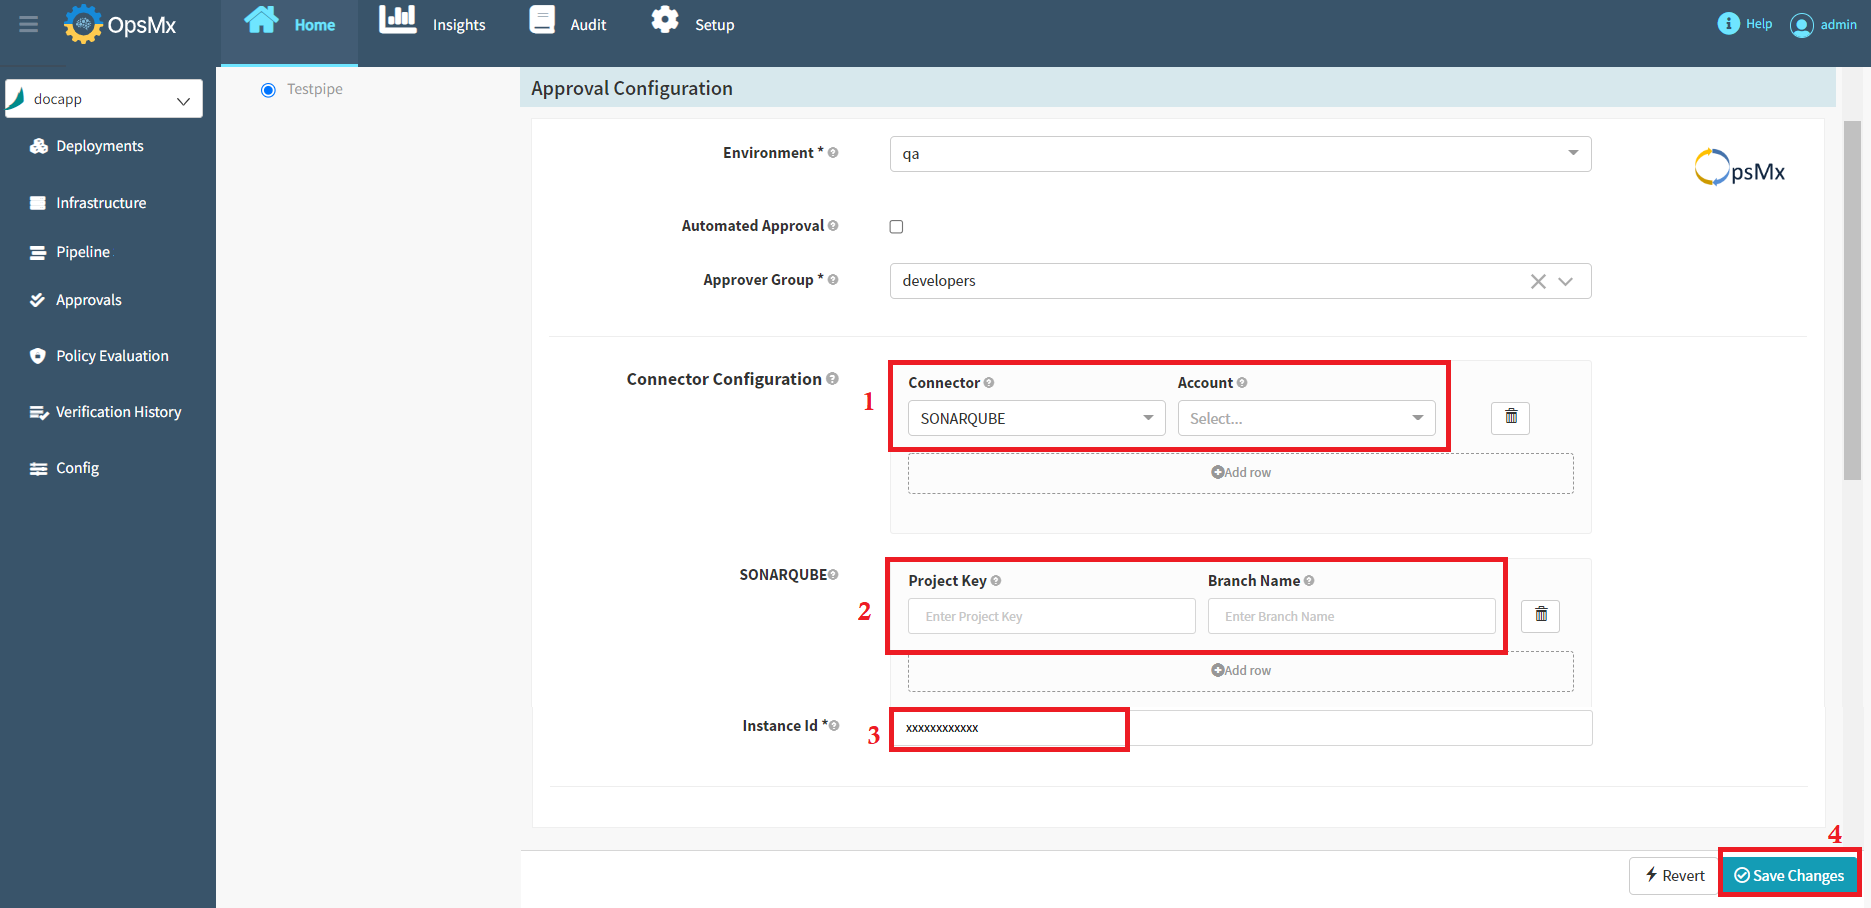Switch to the Insights tab
Viewport: 1871px width, 908px height.
(432, 25)
